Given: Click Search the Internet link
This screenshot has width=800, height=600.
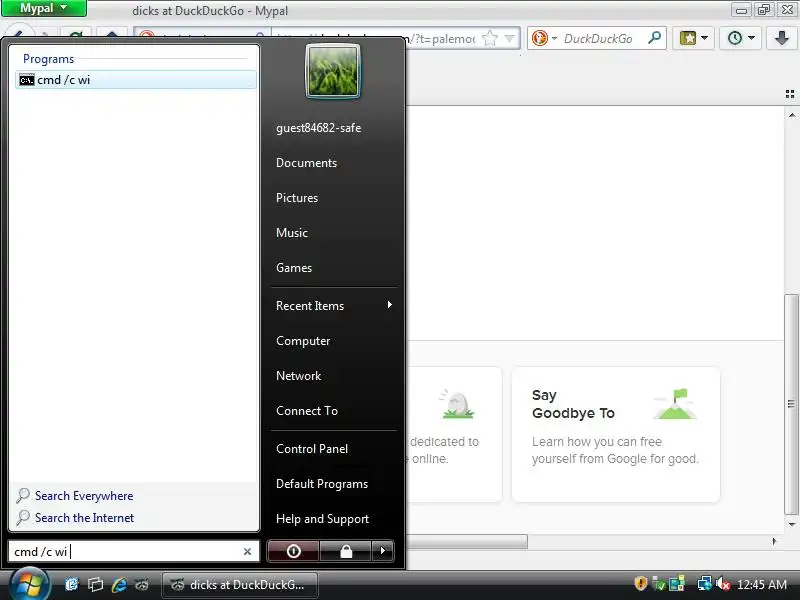Looking at the screenshot, I should [x=84, y=518].
